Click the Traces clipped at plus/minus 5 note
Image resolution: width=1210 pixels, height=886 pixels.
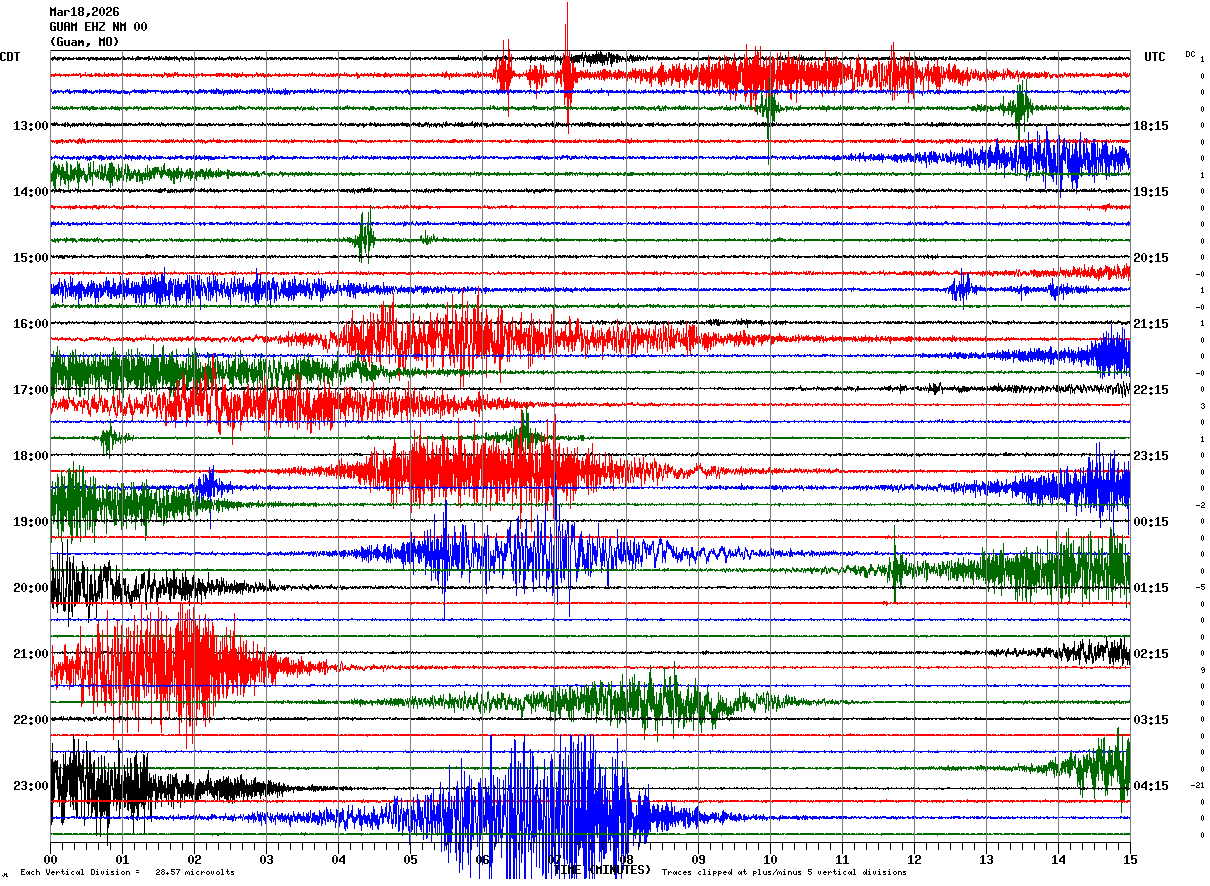(x=784, y=873)
